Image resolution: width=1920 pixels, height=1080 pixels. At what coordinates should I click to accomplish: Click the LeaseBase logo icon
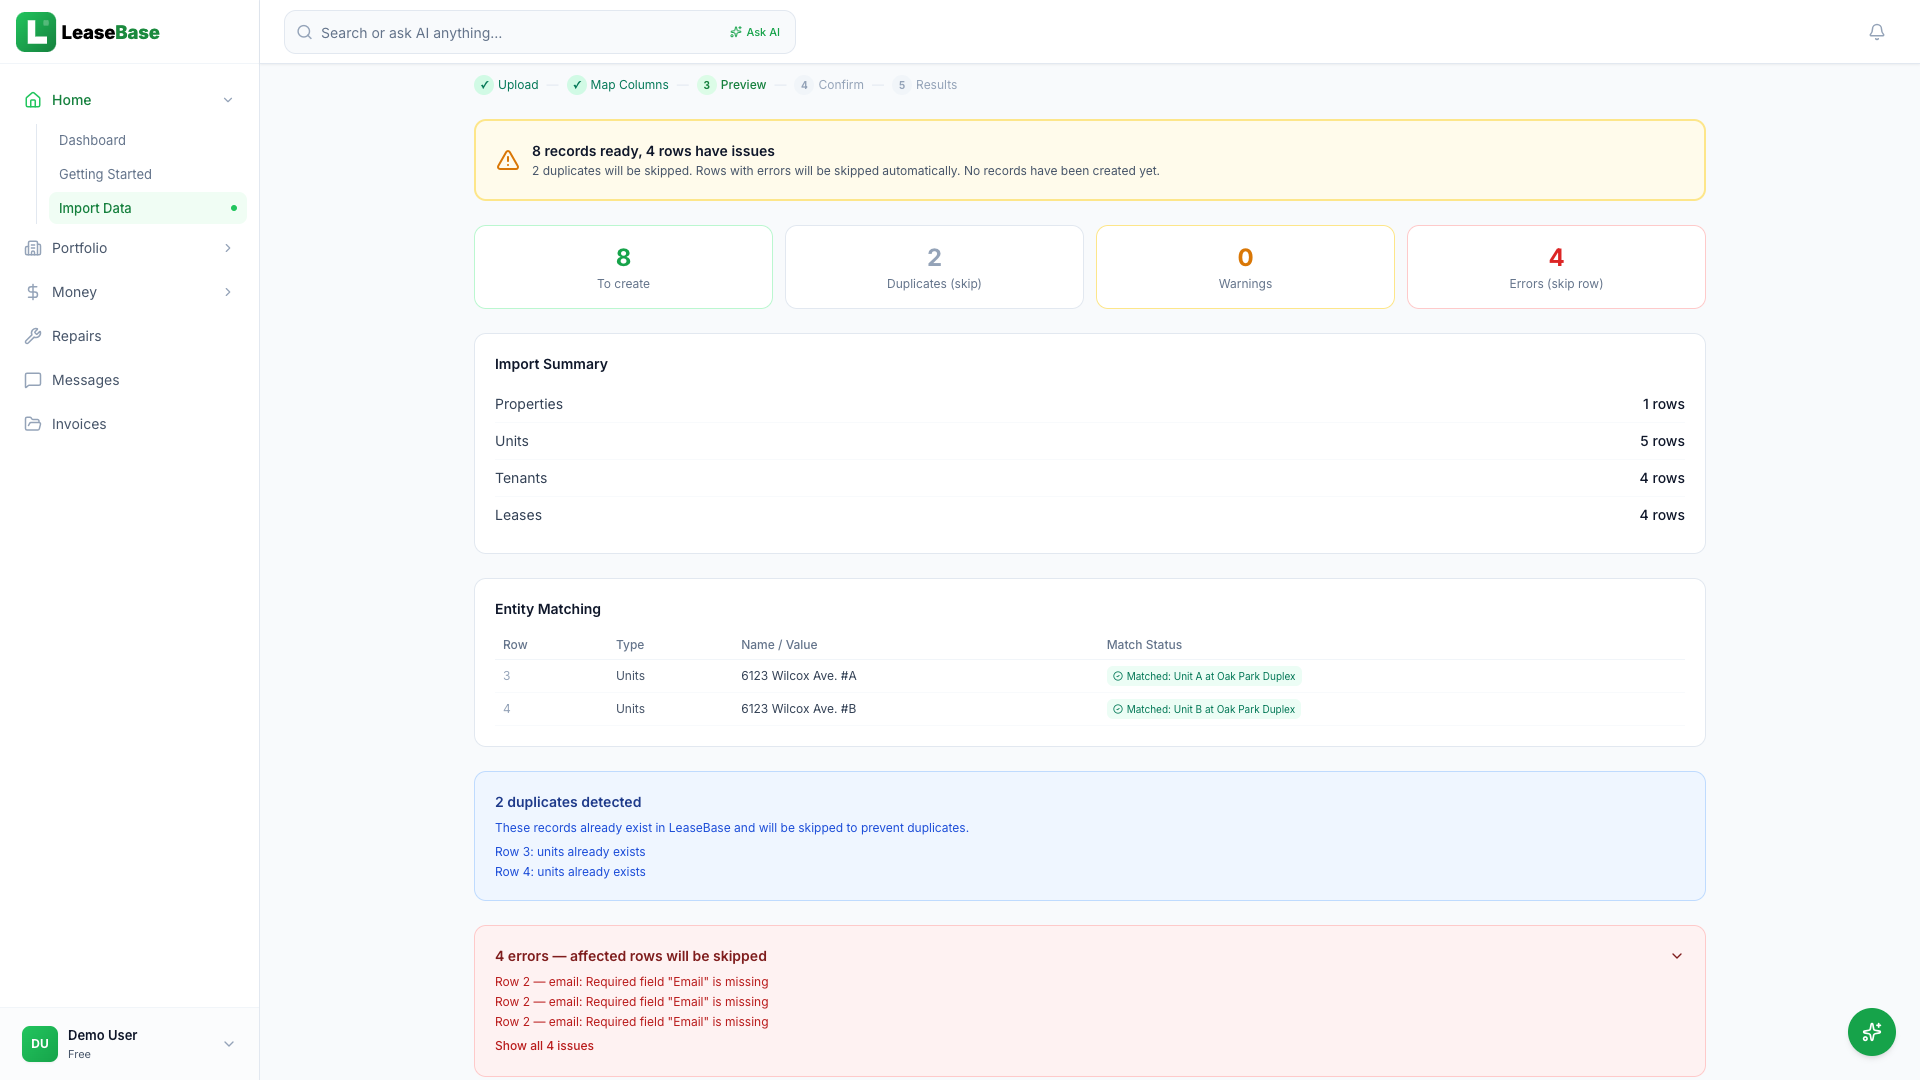pos(36,32)
